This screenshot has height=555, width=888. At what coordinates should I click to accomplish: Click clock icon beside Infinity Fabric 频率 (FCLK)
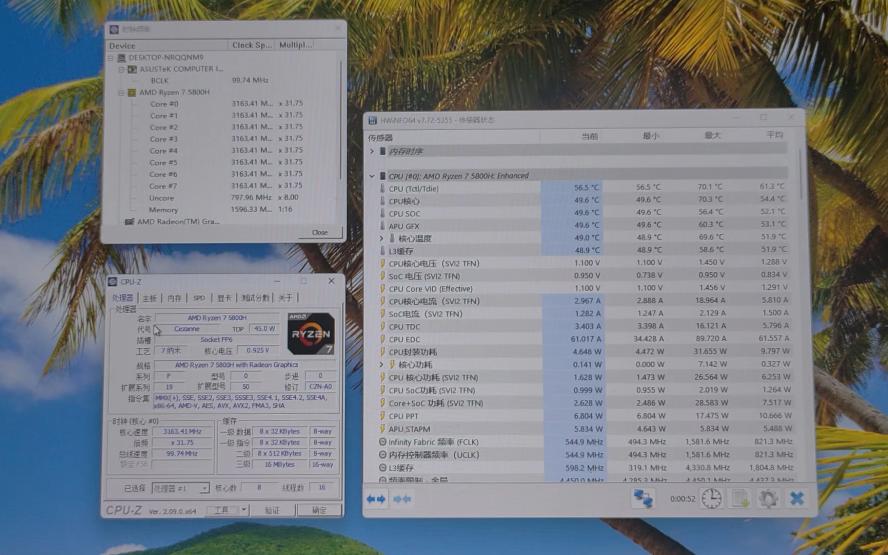click(383, 442)
